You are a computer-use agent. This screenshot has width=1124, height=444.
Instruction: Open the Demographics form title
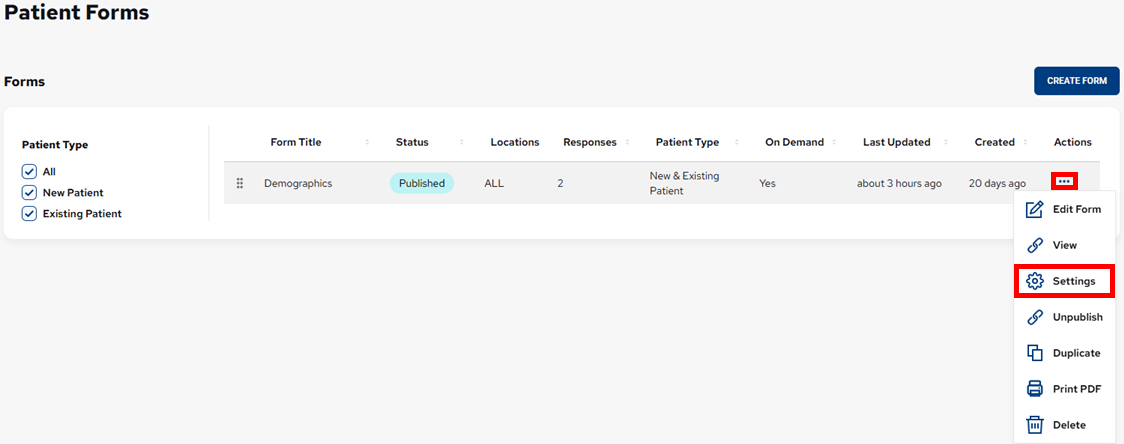coord(298,183)
